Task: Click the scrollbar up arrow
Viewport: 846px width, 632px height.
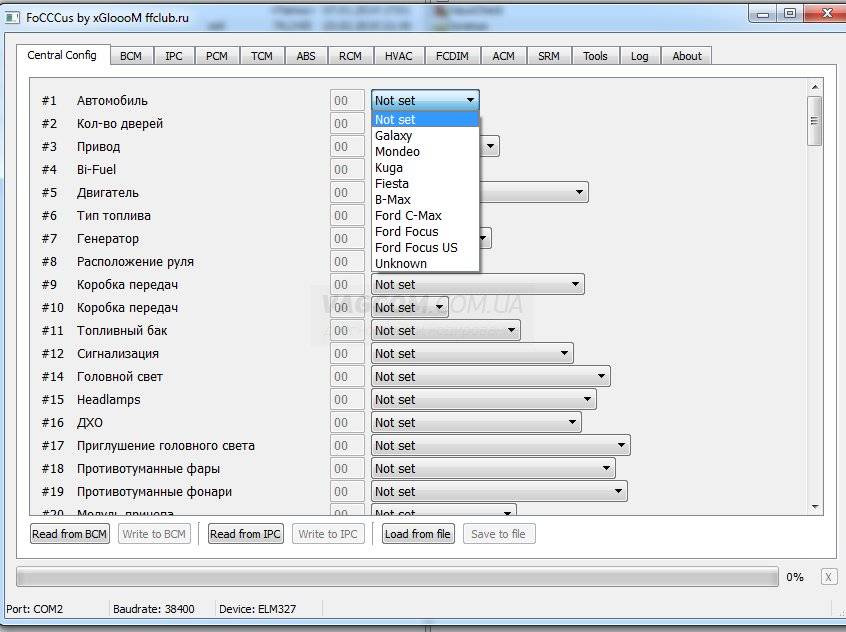Action: 815,87
